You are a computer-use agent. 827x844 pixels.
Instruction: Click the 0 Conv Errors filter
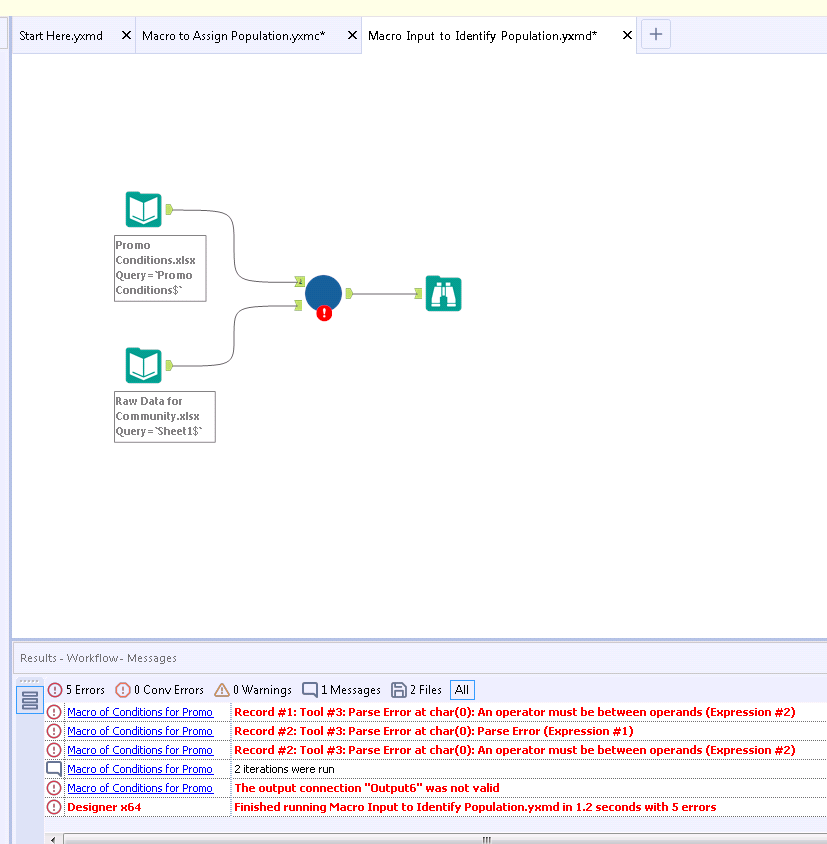[160, 689]
